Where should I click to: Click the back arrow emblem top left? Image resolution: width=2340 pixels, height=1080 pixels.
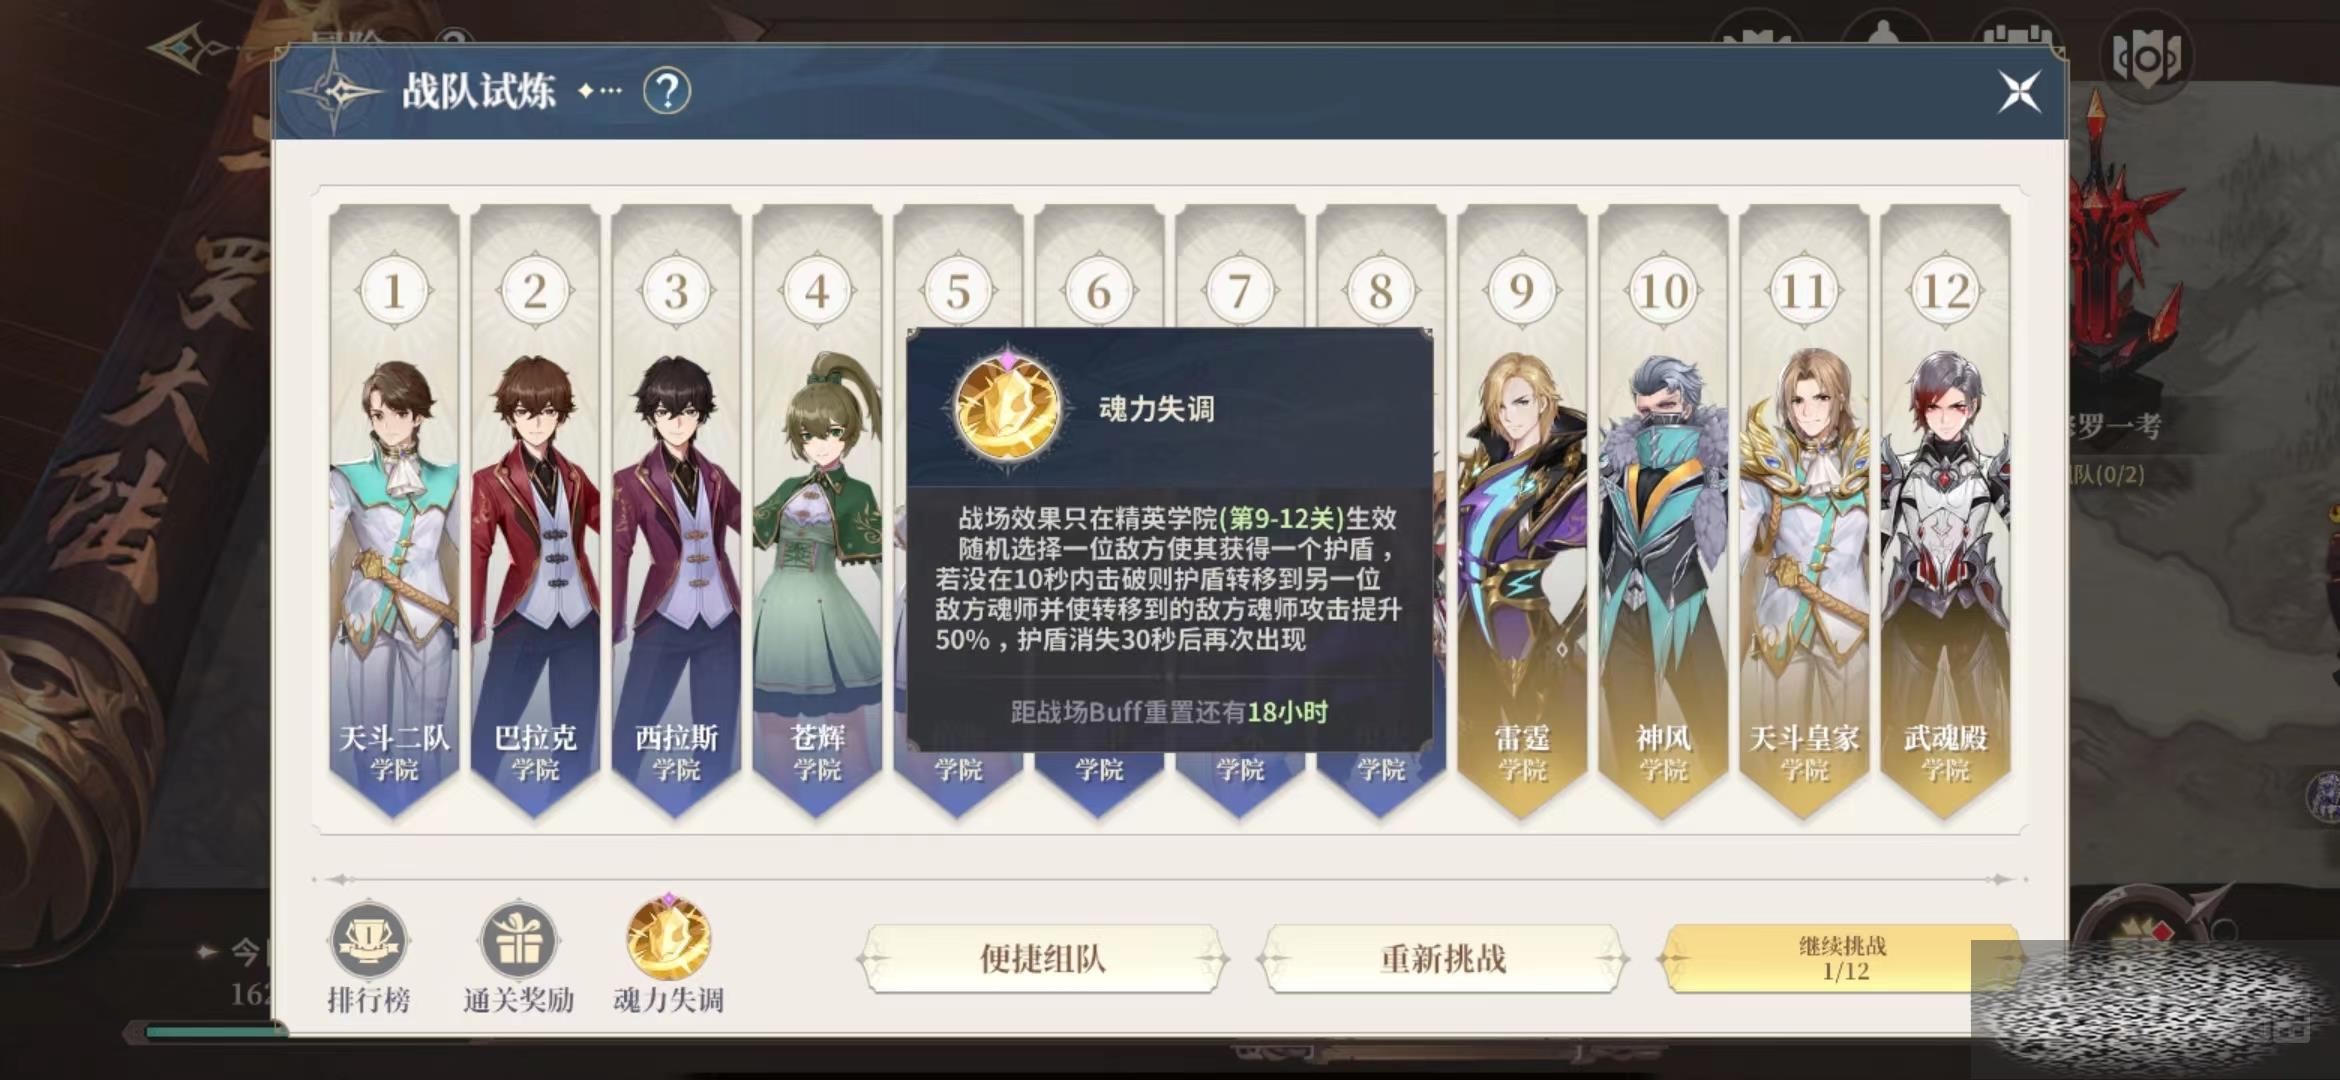coord(190,48)
